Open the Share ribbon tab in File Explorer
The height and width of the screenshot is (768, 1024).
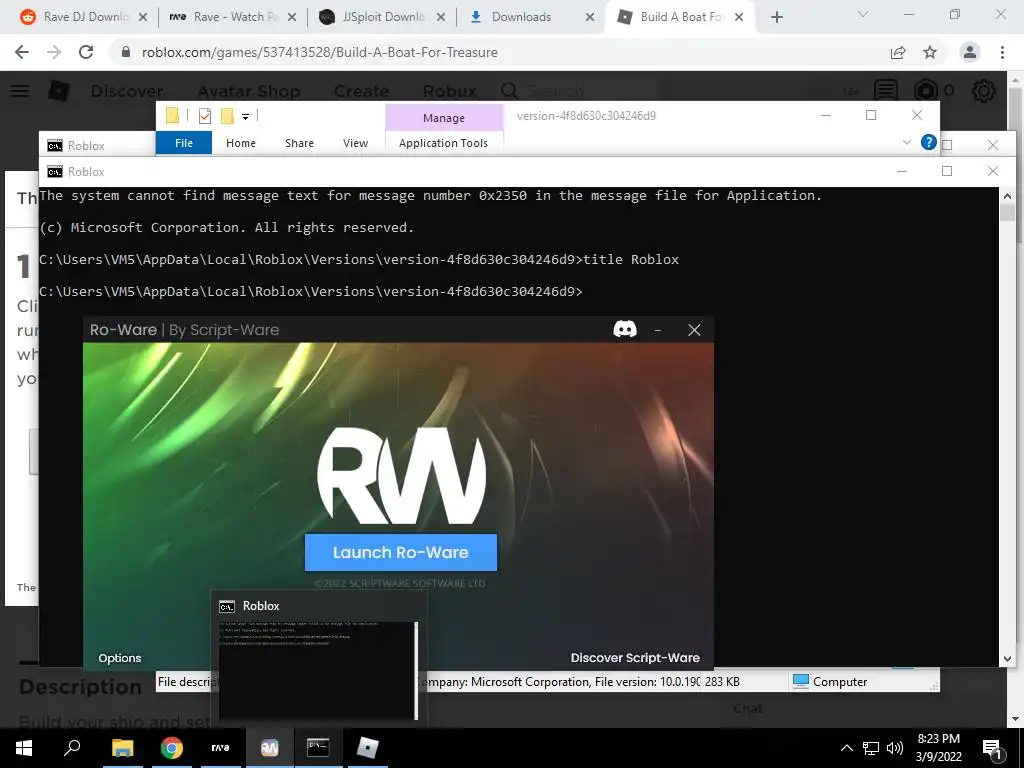[299, 142]
